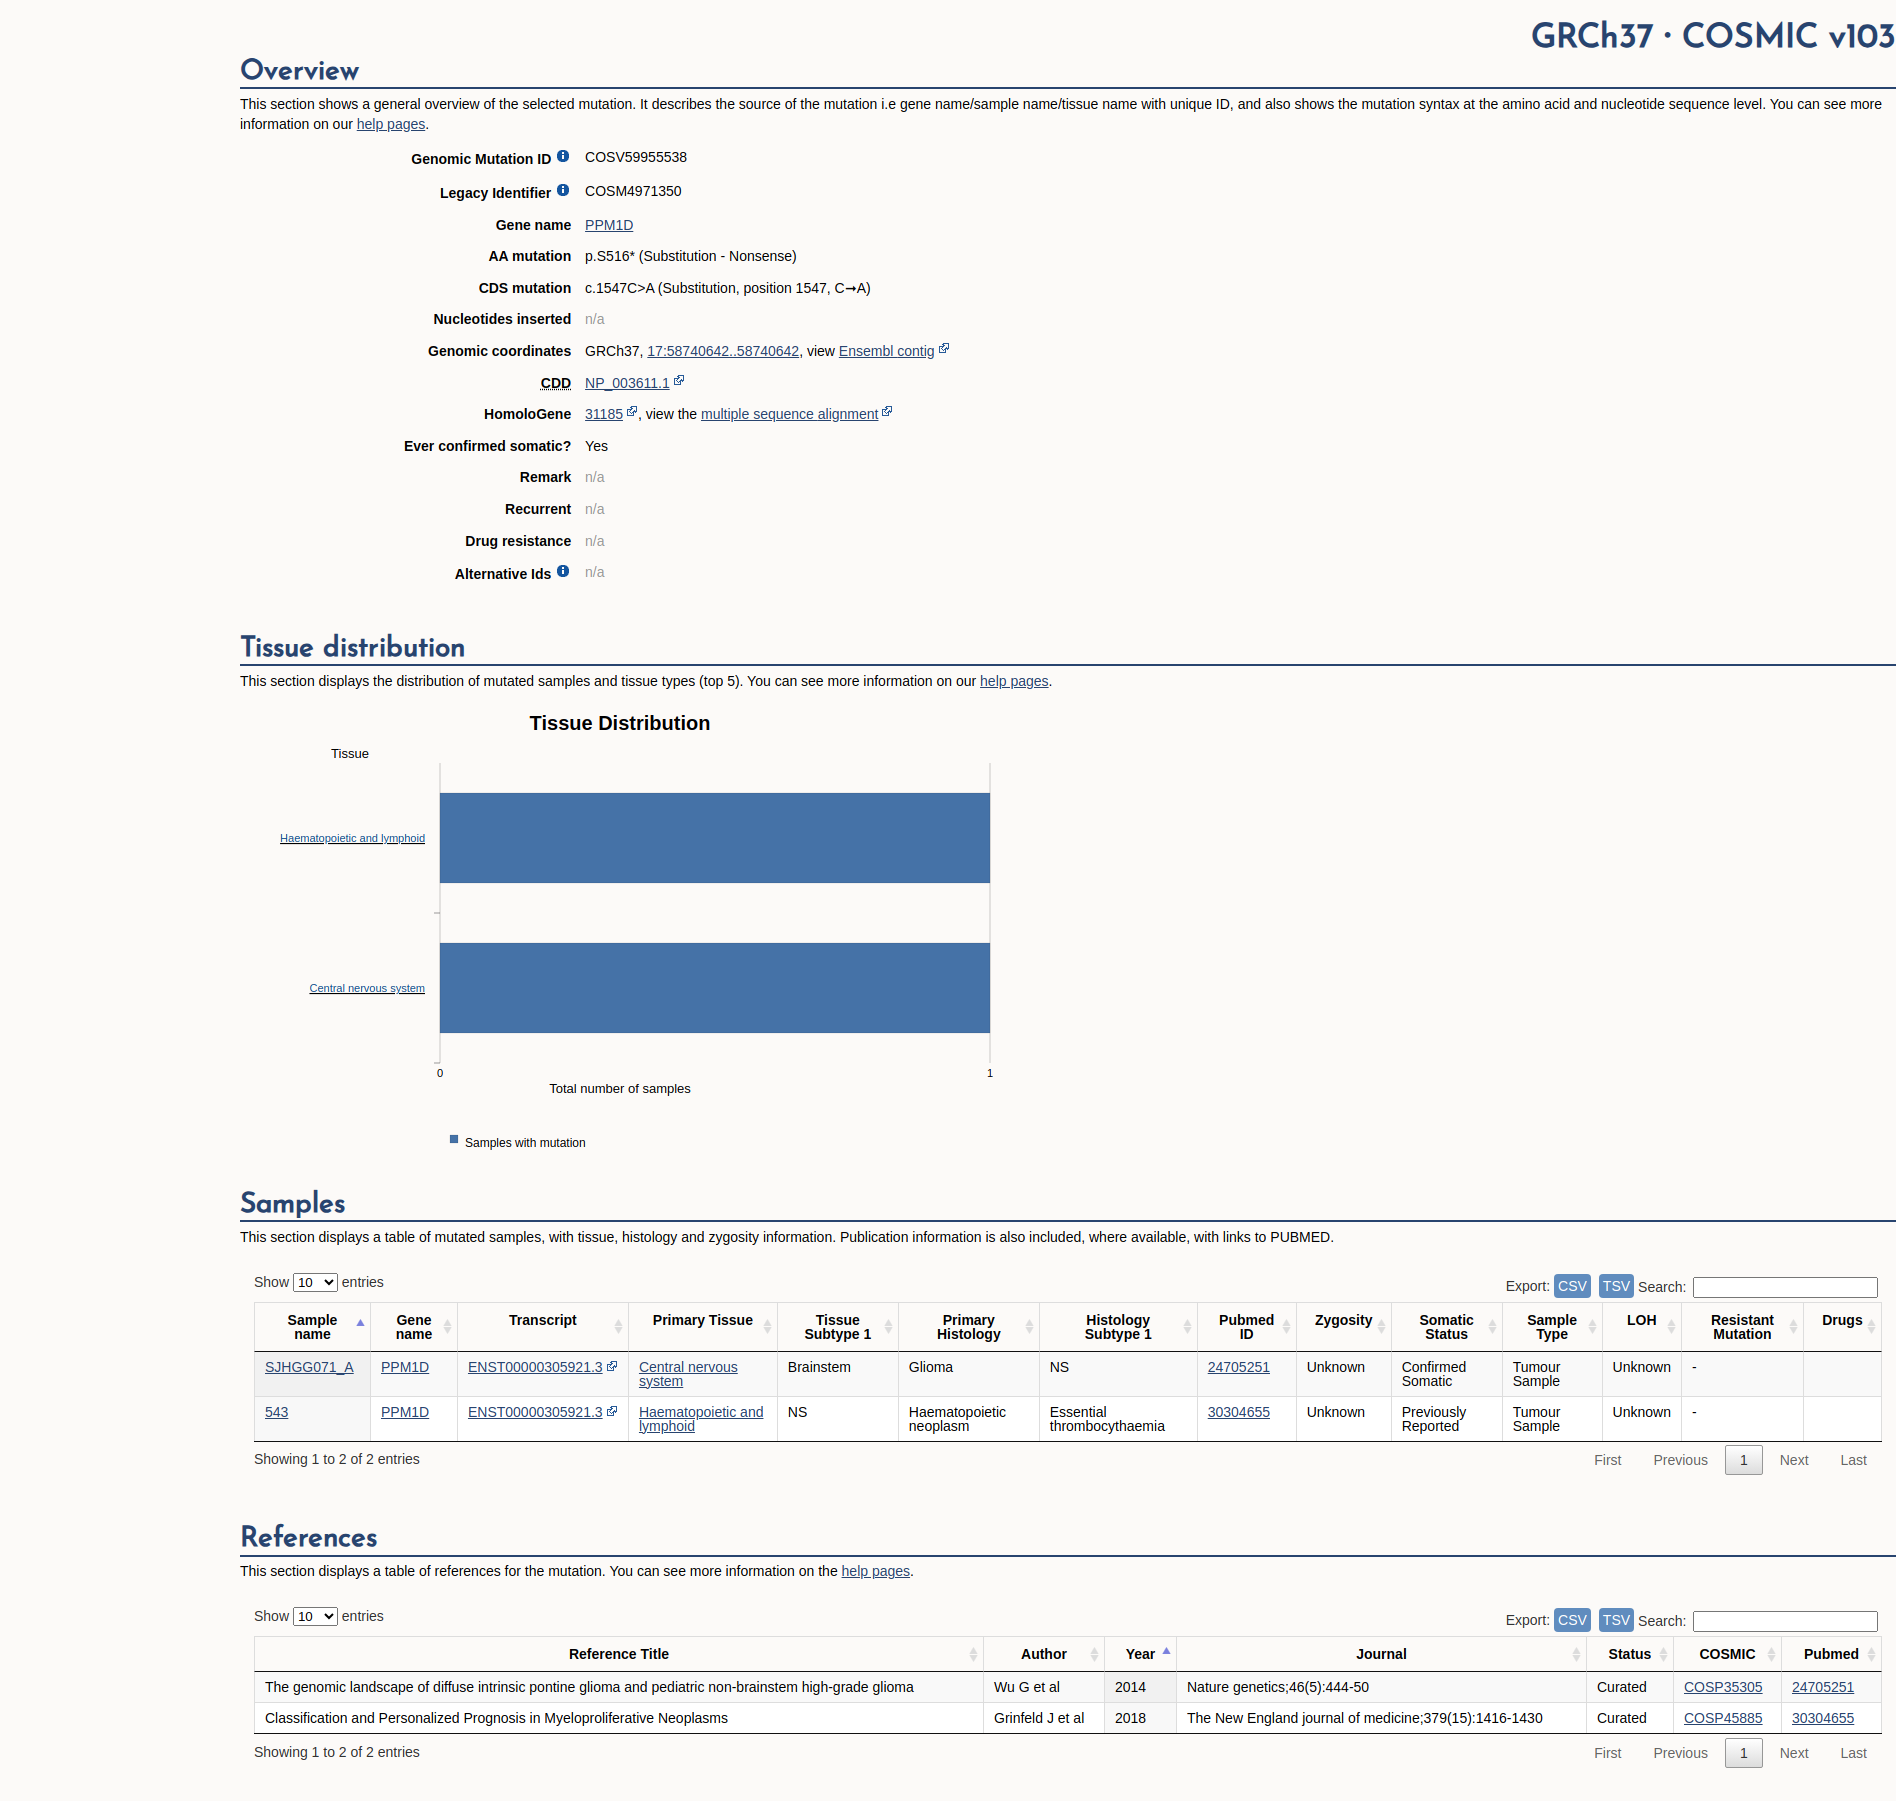Export references table as TSV
The height and width of the screenshot is (1801, 1896).
[1616, 1620]
